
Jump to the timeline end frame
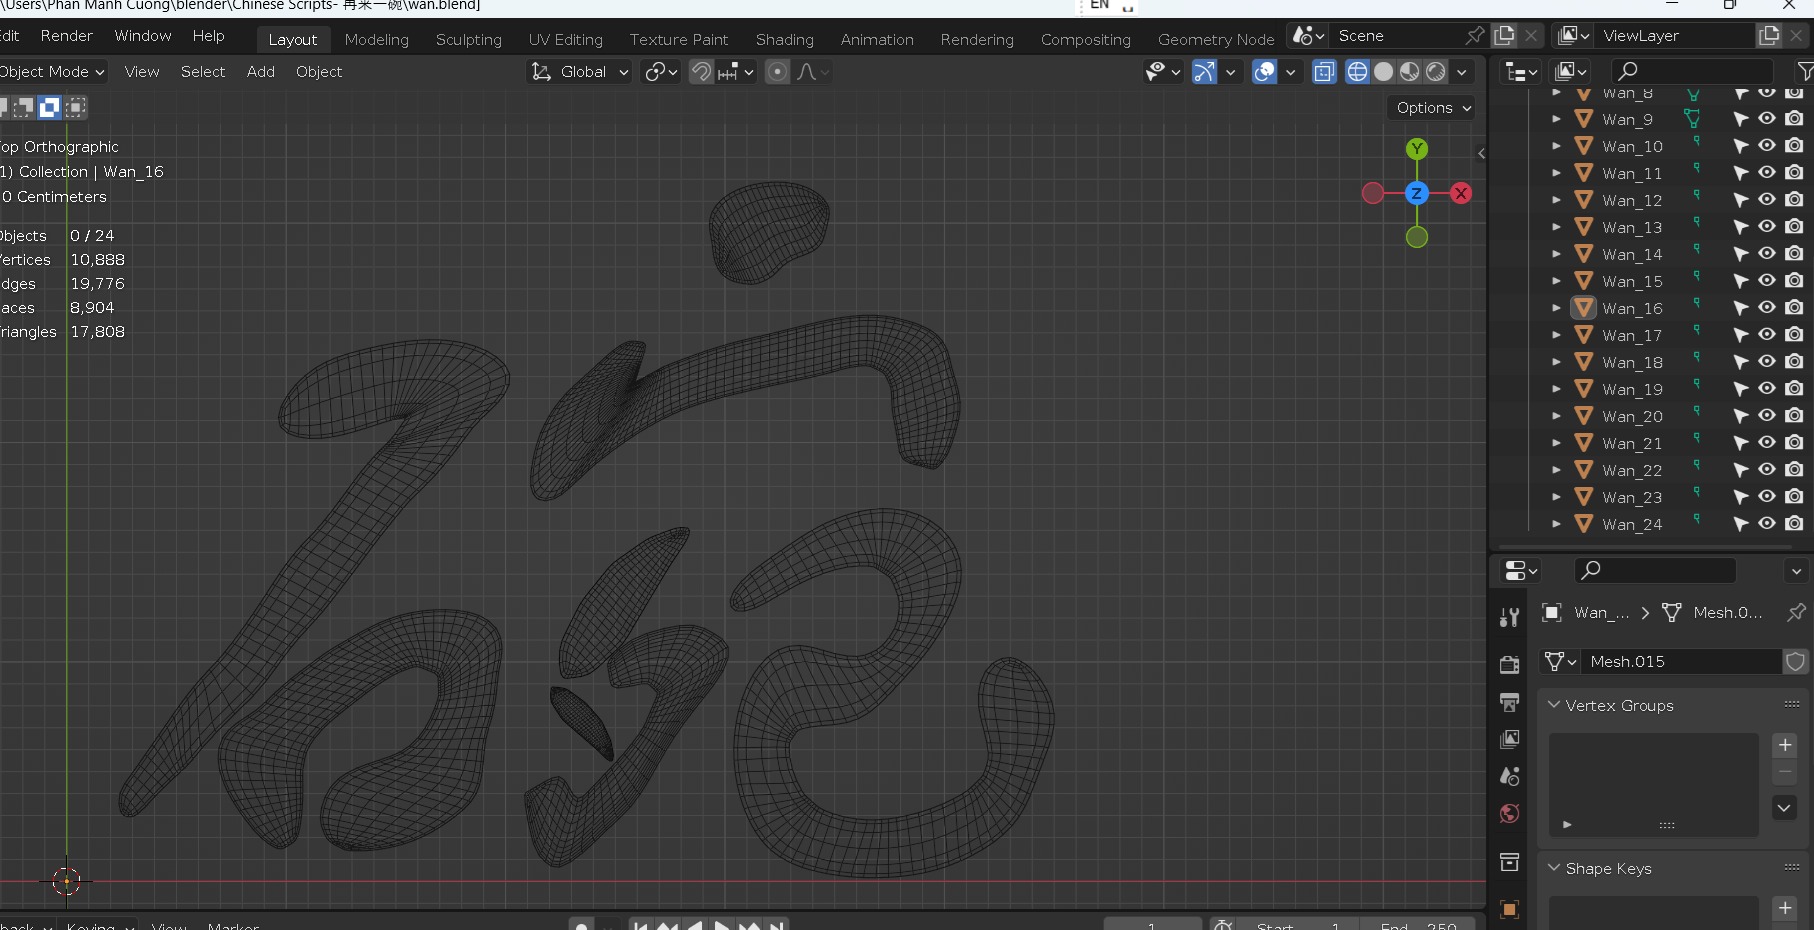(776, 925)
